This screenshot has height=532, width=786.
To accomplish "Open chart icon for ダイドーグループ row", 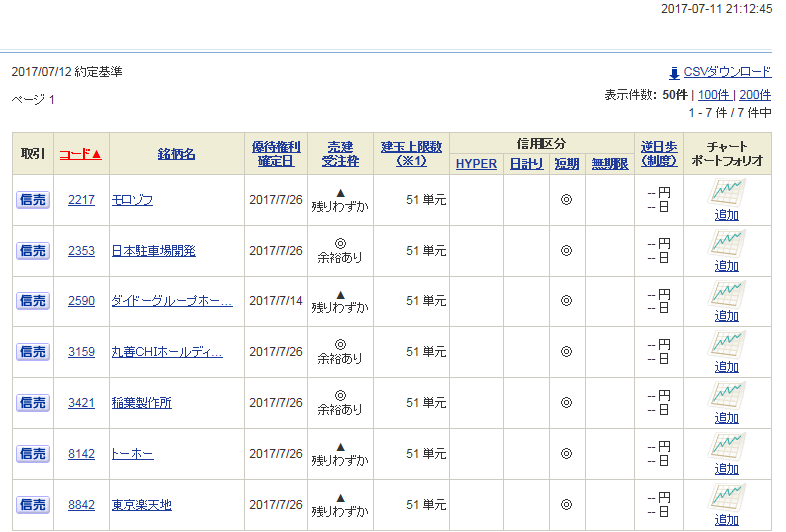I will [727, 294].
